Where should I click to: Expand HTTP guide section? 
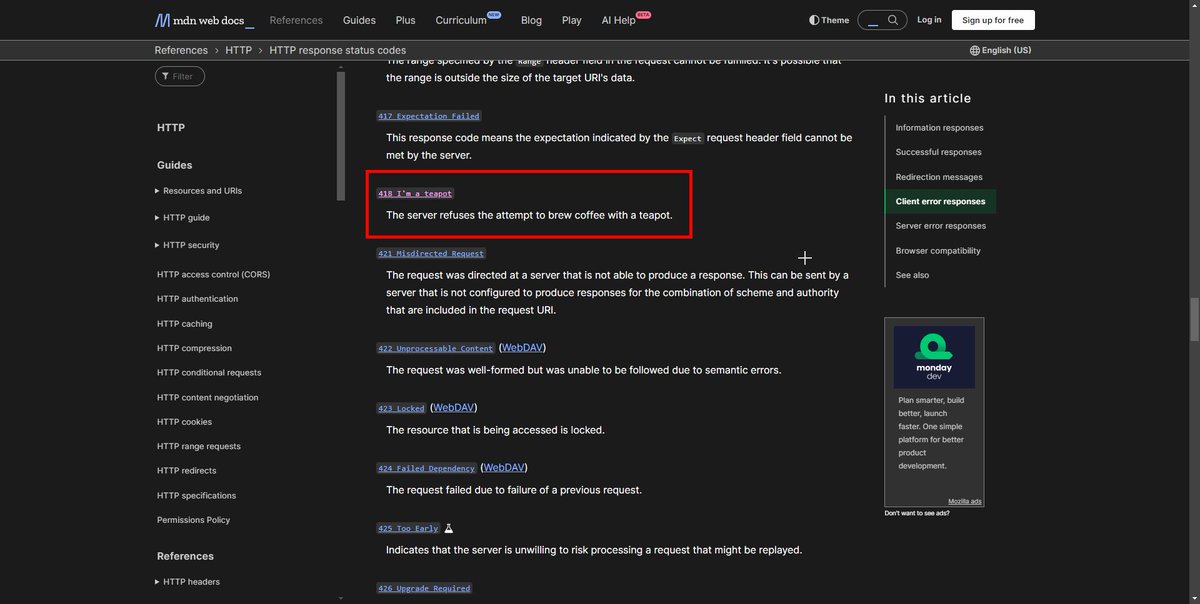pos(183,218)
